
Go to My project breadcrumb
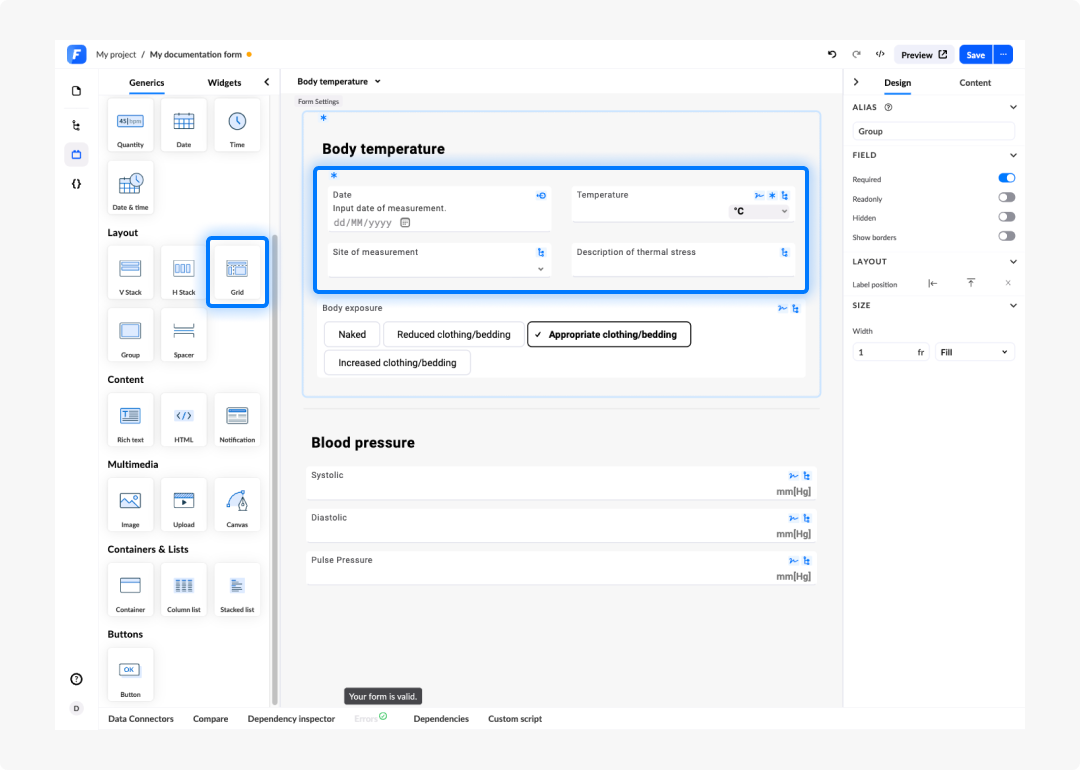click(116, 54)
